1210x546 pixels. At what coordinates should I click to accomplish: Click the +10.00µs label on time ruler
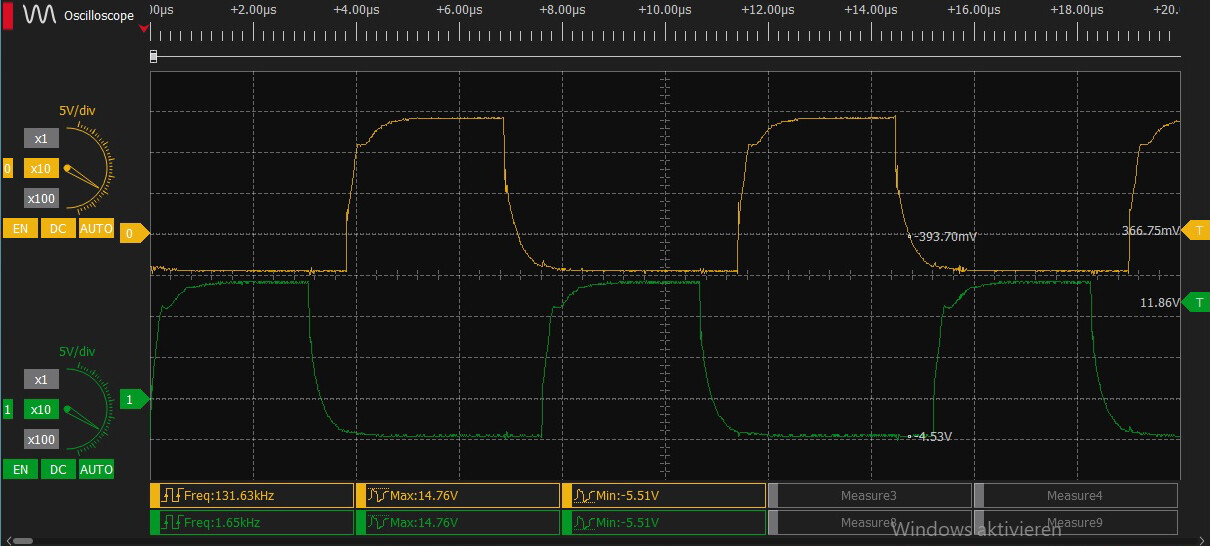[666, 10]
